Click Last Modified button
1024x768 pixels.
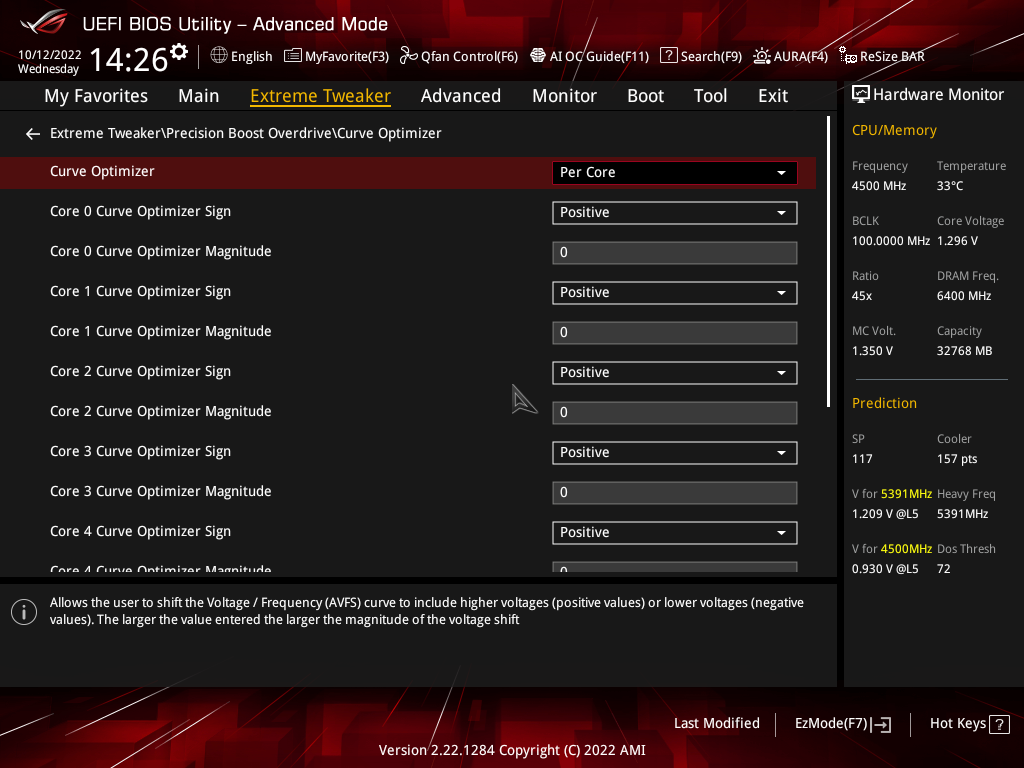pos(716,724)
